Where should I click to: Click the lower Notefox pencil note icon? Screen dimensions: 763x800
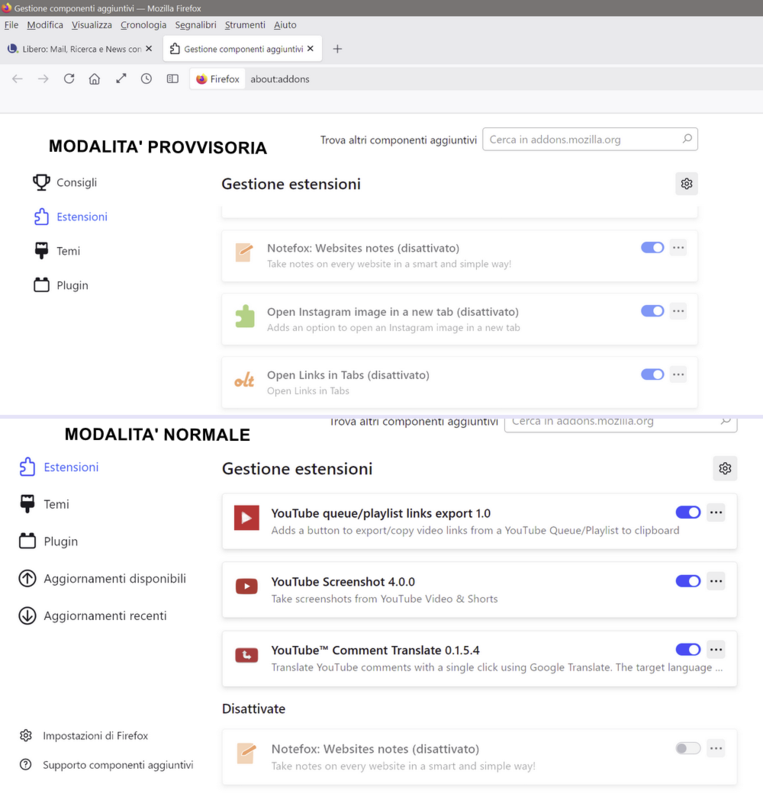(x=247, y=754)
